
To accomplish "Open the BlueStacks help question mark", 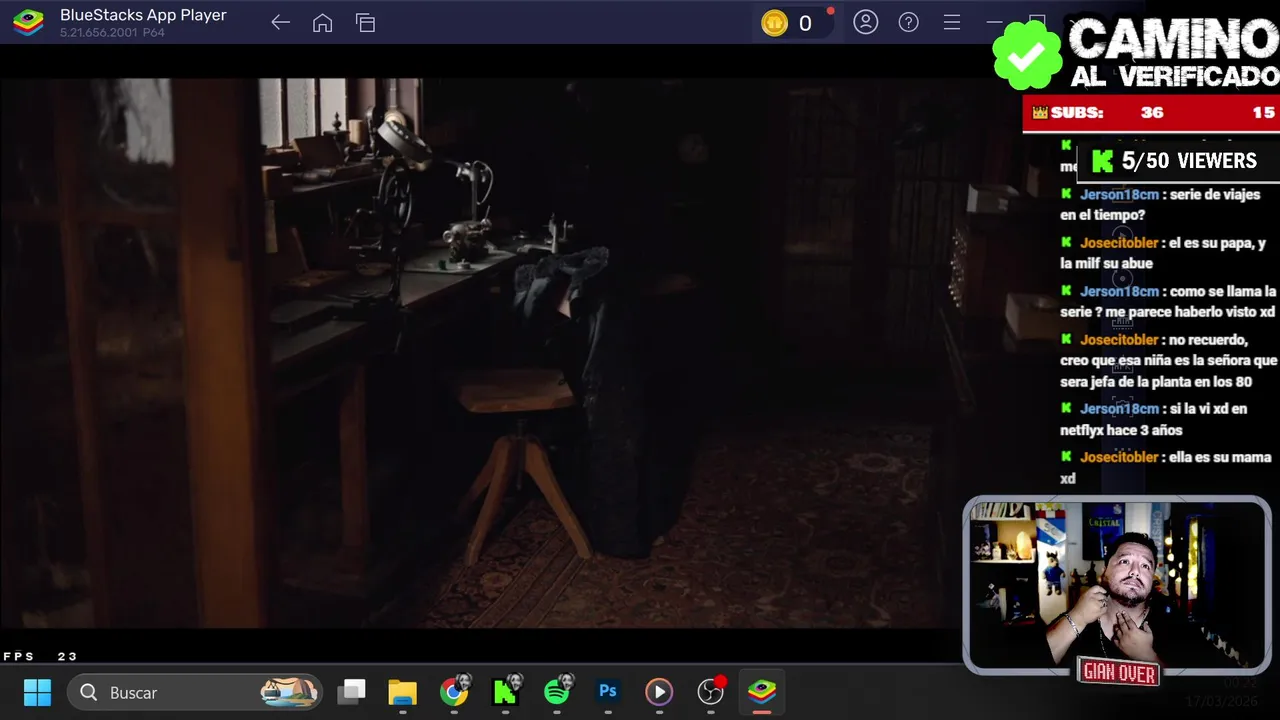I will coord(909,22).
